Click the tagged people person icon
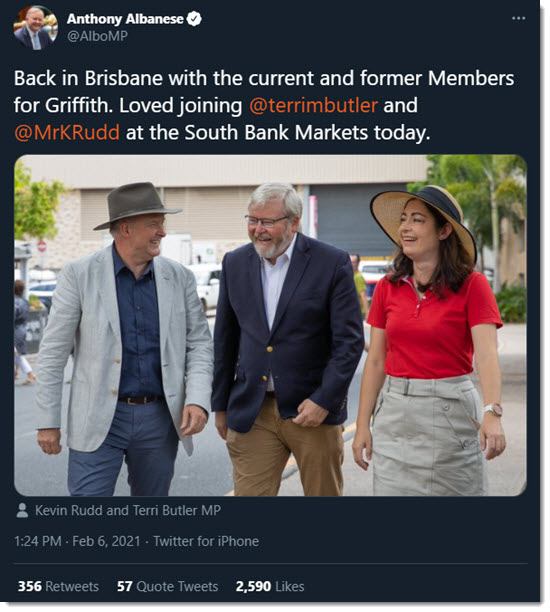550x612 pixels. tap(22, 510)
